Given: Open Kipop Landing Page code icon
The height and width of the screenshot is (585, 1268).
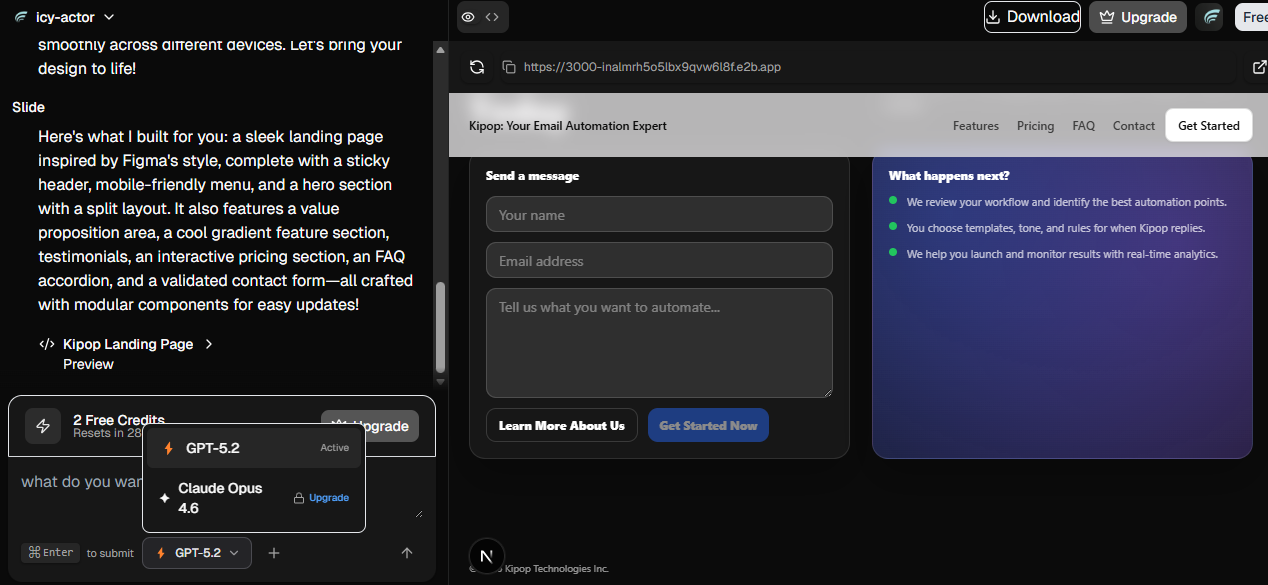Looking at the screenshot, I should (x=47, y=344).
